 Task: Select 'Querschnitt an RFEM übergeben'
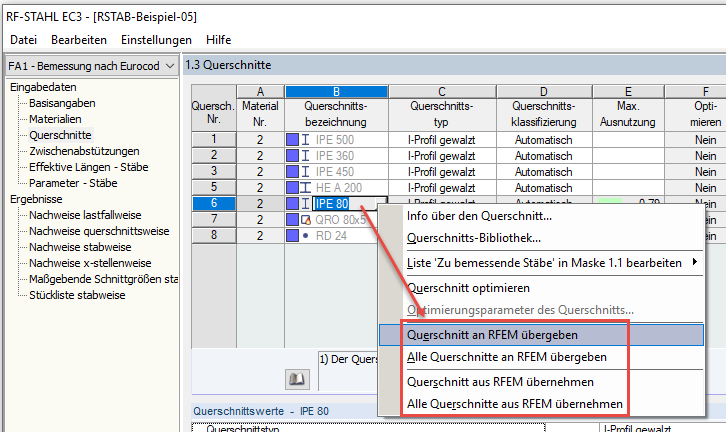(x=541, y=335)
